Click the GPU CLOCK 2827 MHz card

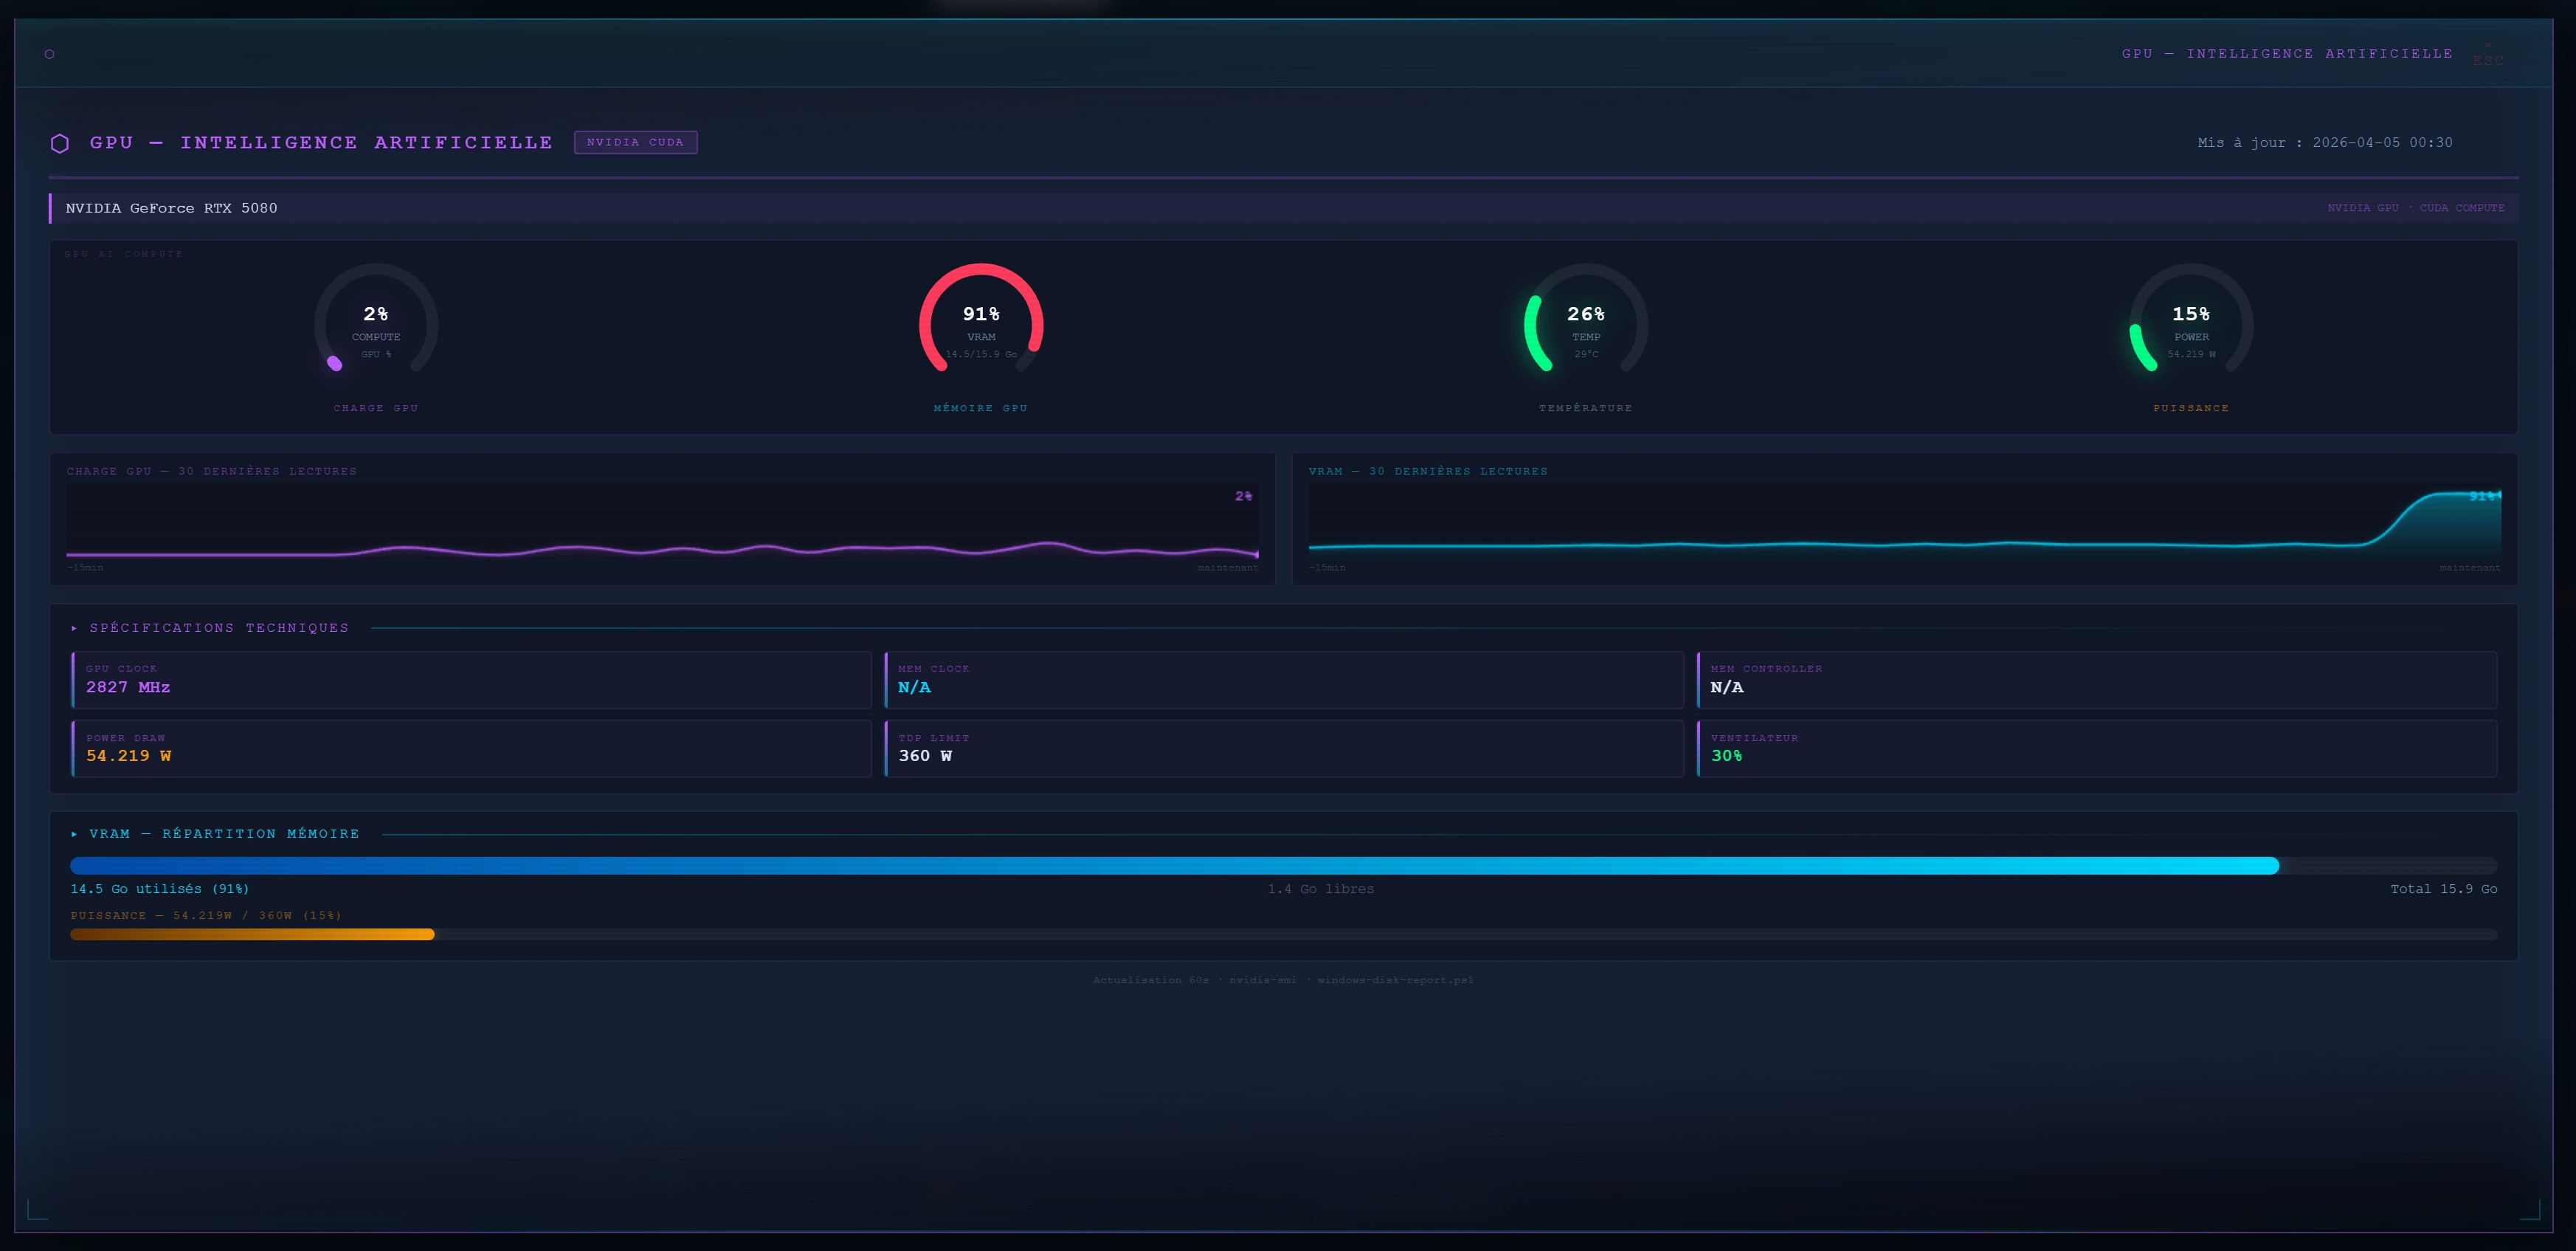[470, 680]
